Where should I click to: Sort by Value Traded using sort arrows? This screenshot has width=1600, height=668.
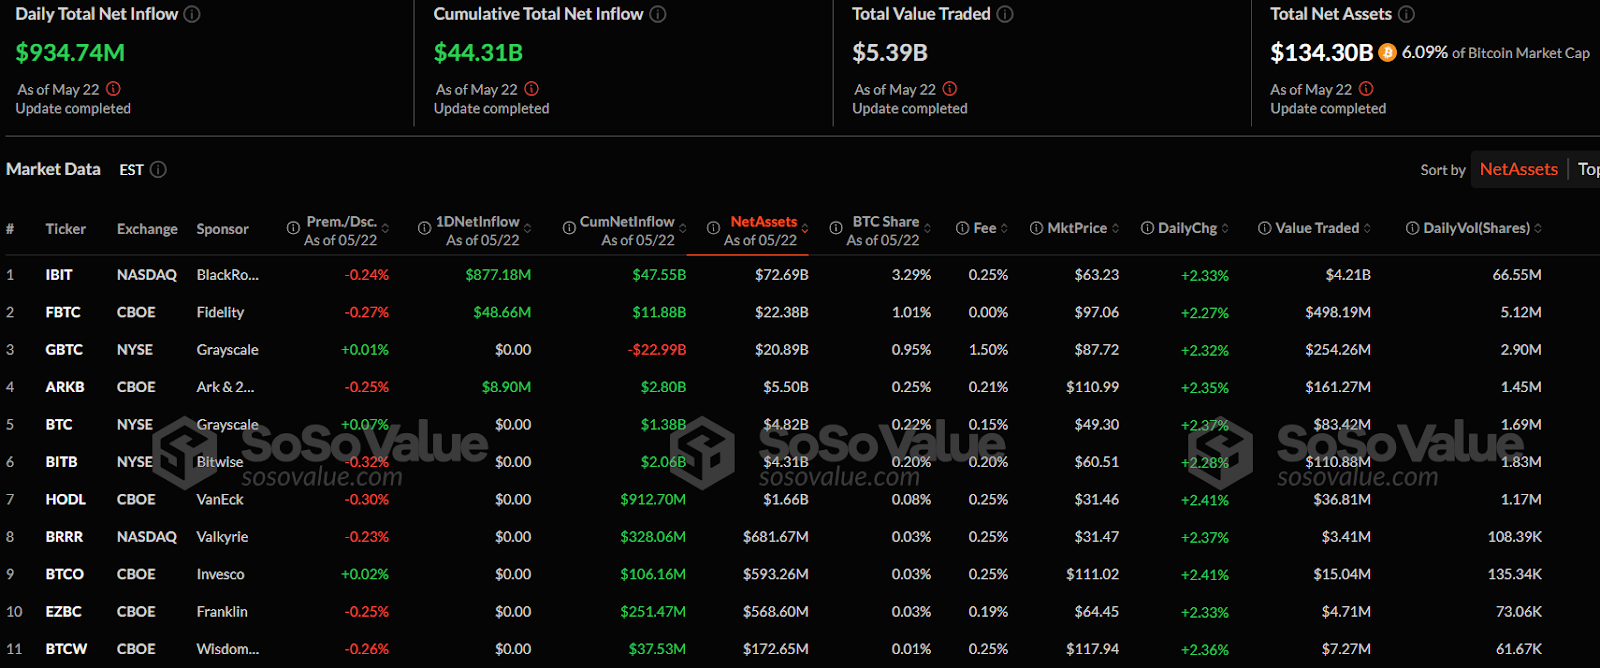pyautogui.click(x=1367, y=228)
